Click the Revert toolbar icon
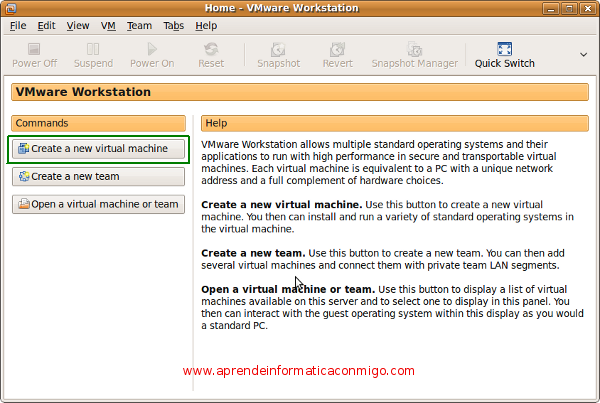600x403 pixels. click(338, 49)
